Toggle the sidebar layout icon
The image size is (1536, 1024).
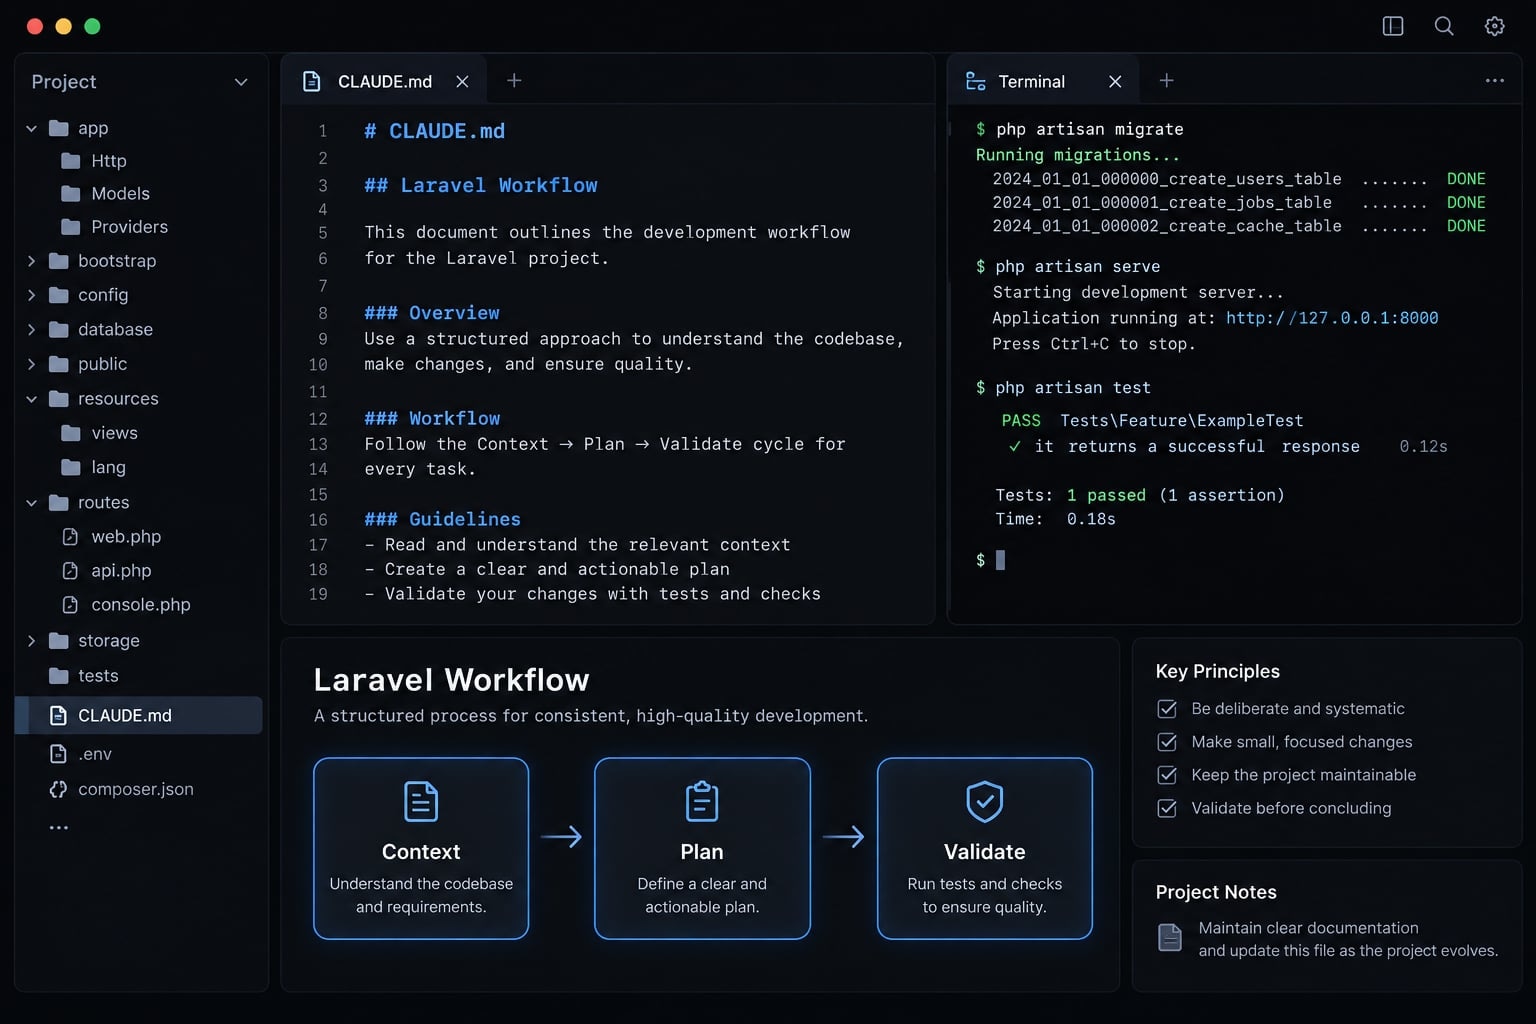1392,26
